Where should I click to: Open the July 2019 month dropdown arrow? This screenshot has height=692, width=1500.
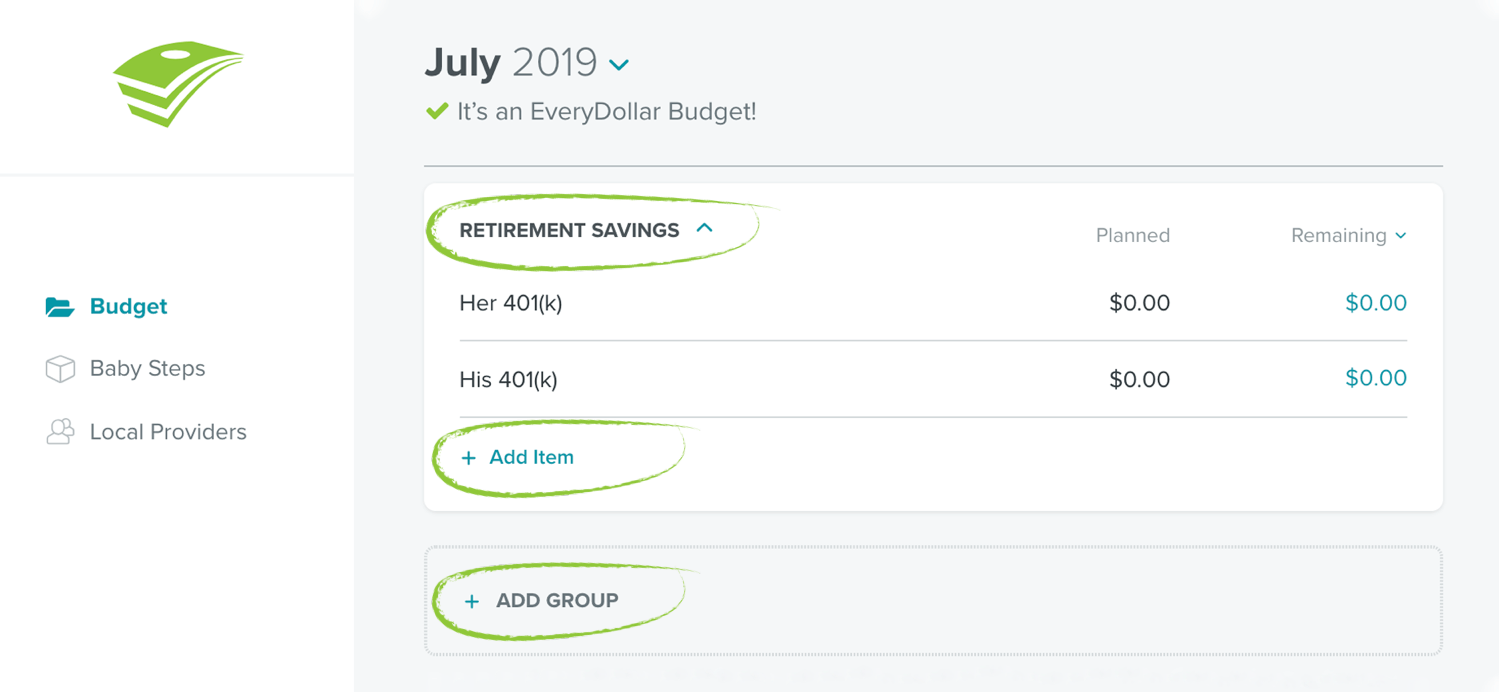coord(619,65)
